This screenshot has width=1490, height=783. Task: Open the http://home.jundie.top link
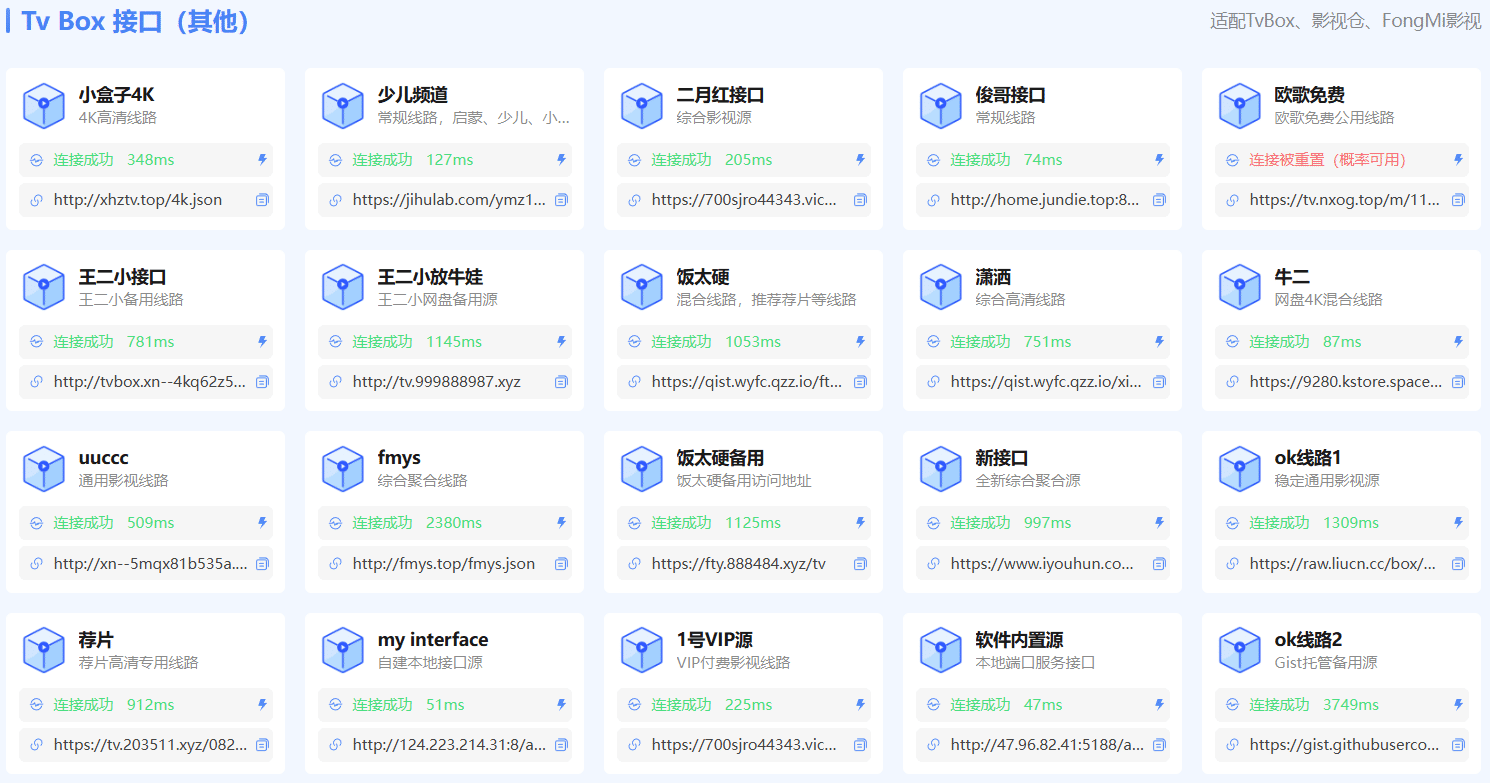coord(1045,200)
